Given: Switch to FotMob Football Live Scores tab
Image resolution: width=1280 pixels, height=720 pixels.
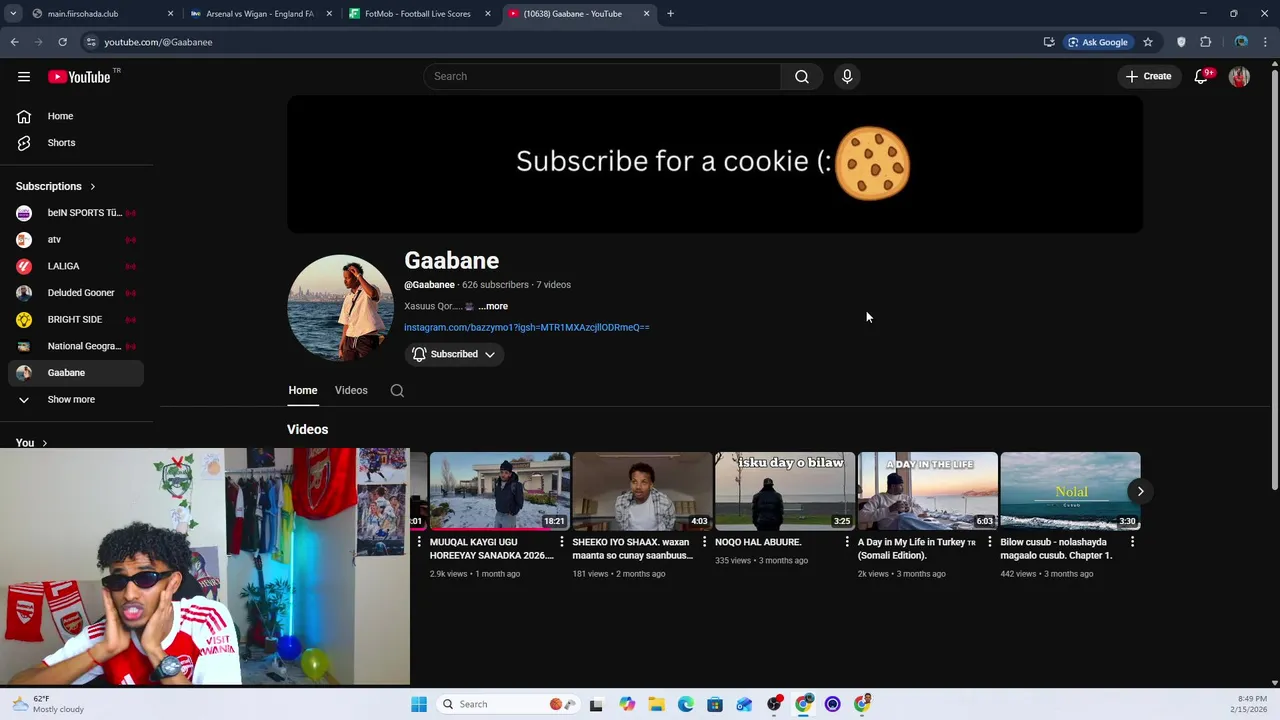Looking at the screenshot, I should 419,14.
